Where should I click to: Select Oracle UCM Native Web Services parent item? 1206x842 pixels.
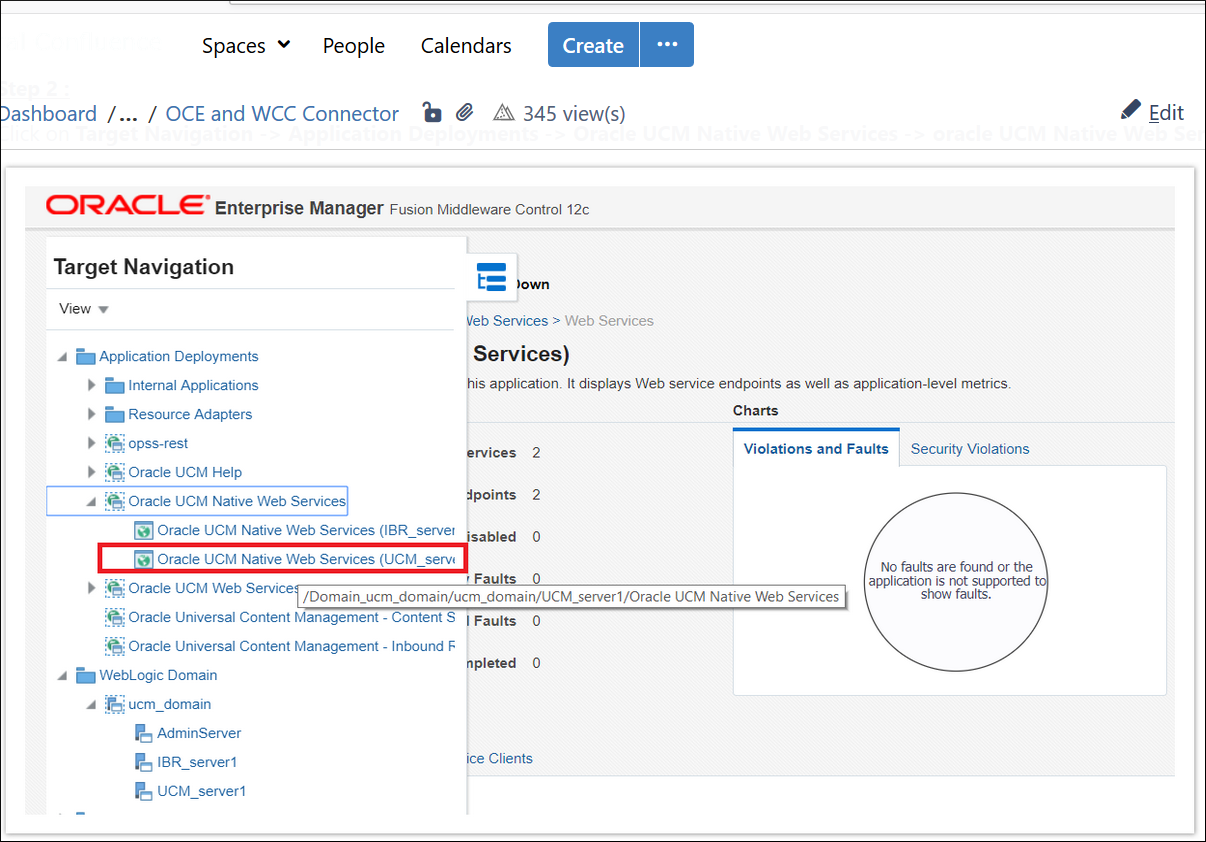pos(237,502)
